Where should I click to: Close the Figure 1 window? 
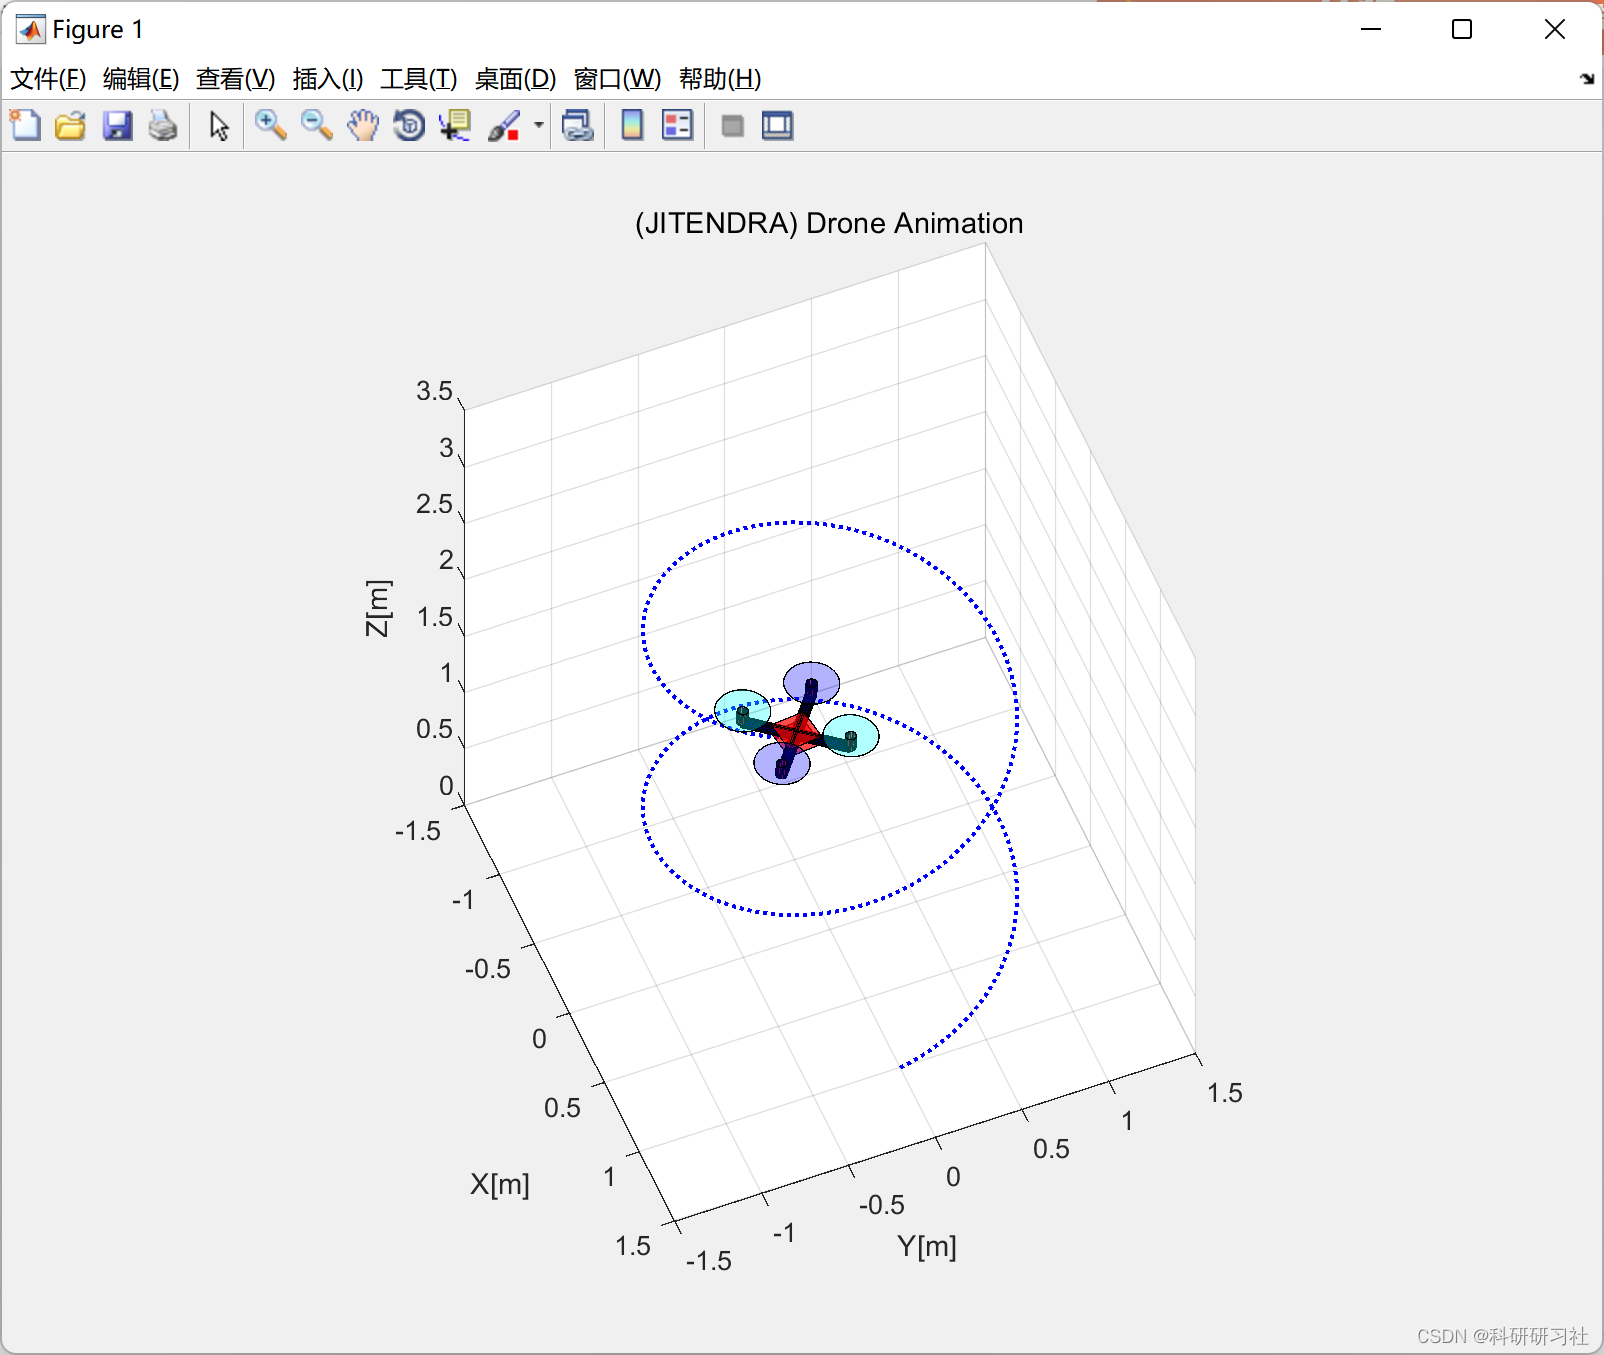[1554, 30]
